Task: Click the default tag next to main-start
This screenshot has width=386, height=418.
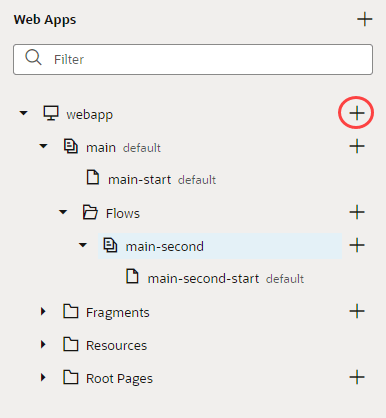Action: [197, 180]
